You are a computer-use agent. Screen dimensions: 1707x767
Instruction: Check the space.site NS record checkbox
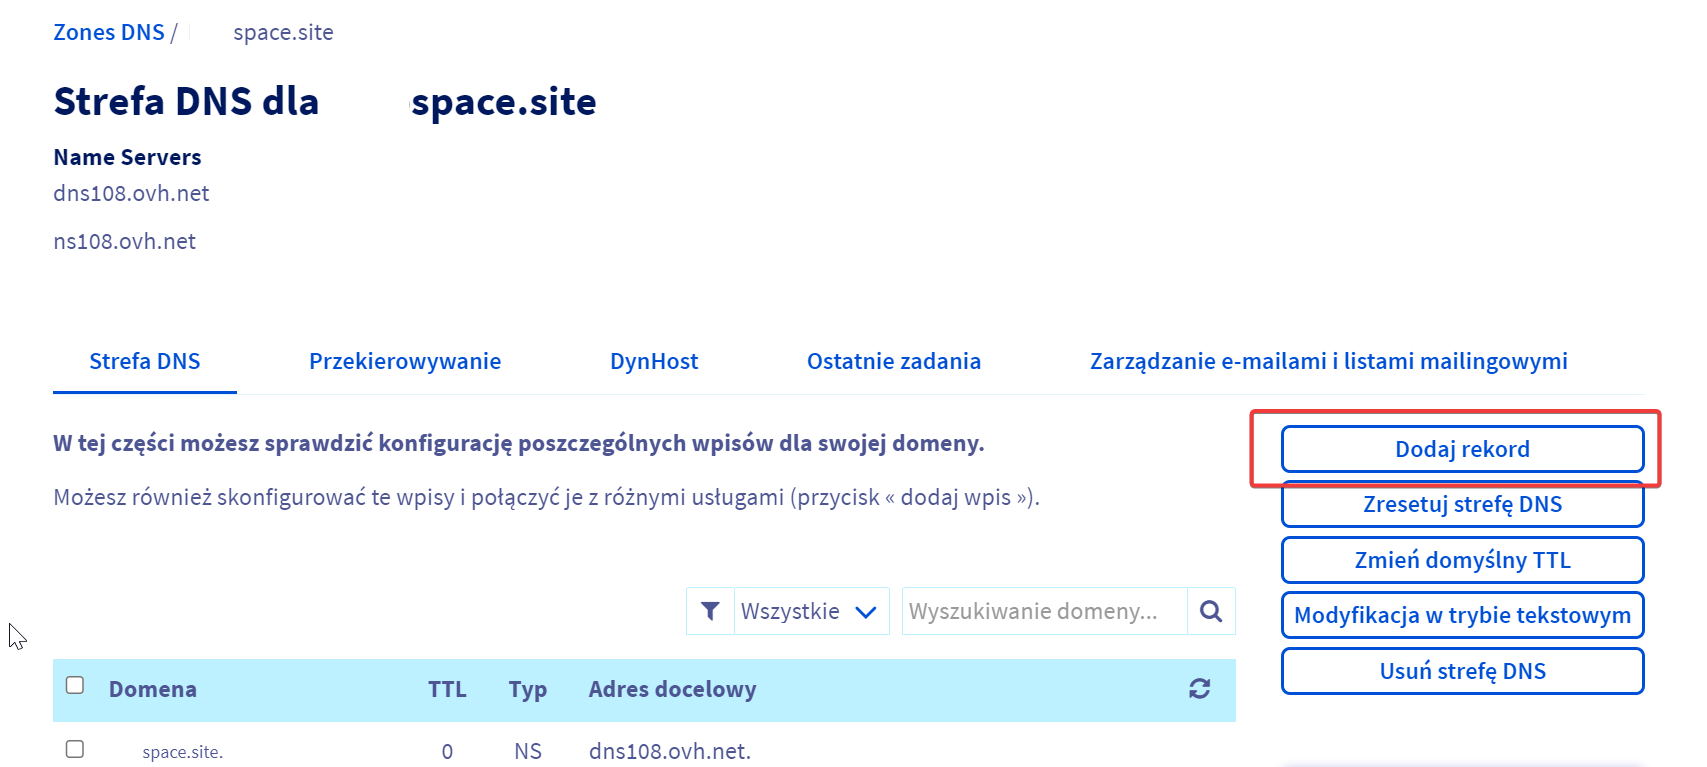coord(75,749)
